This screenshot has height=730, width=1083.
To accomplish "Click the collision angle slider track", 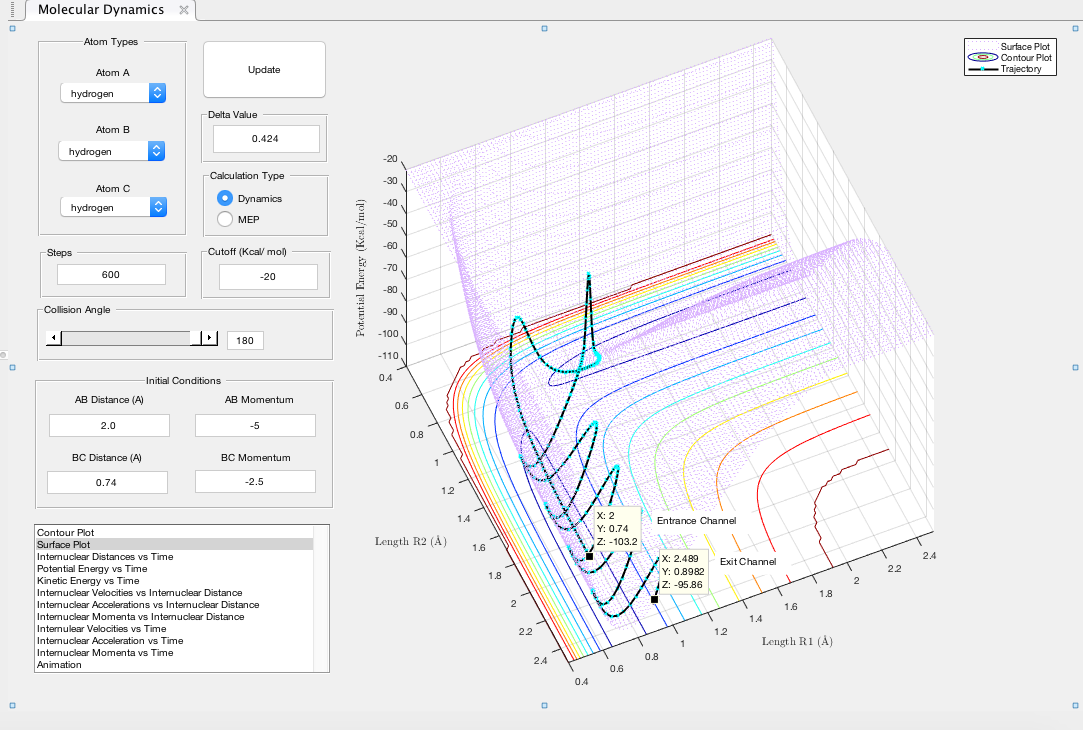I will [x=125, y=339].
